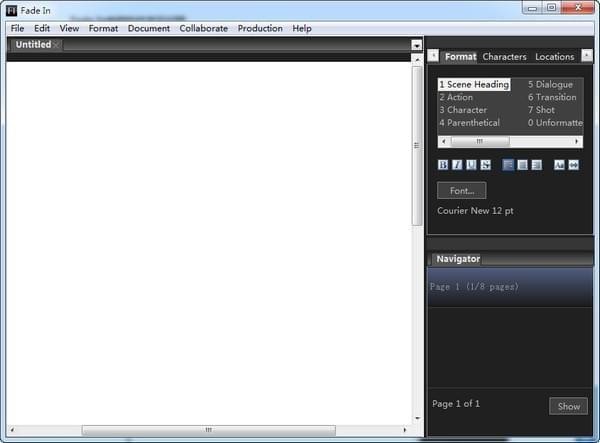This screenshot has width=600, height=443.
Task: Click the all caps Aa icon
Action: point(559,164)
